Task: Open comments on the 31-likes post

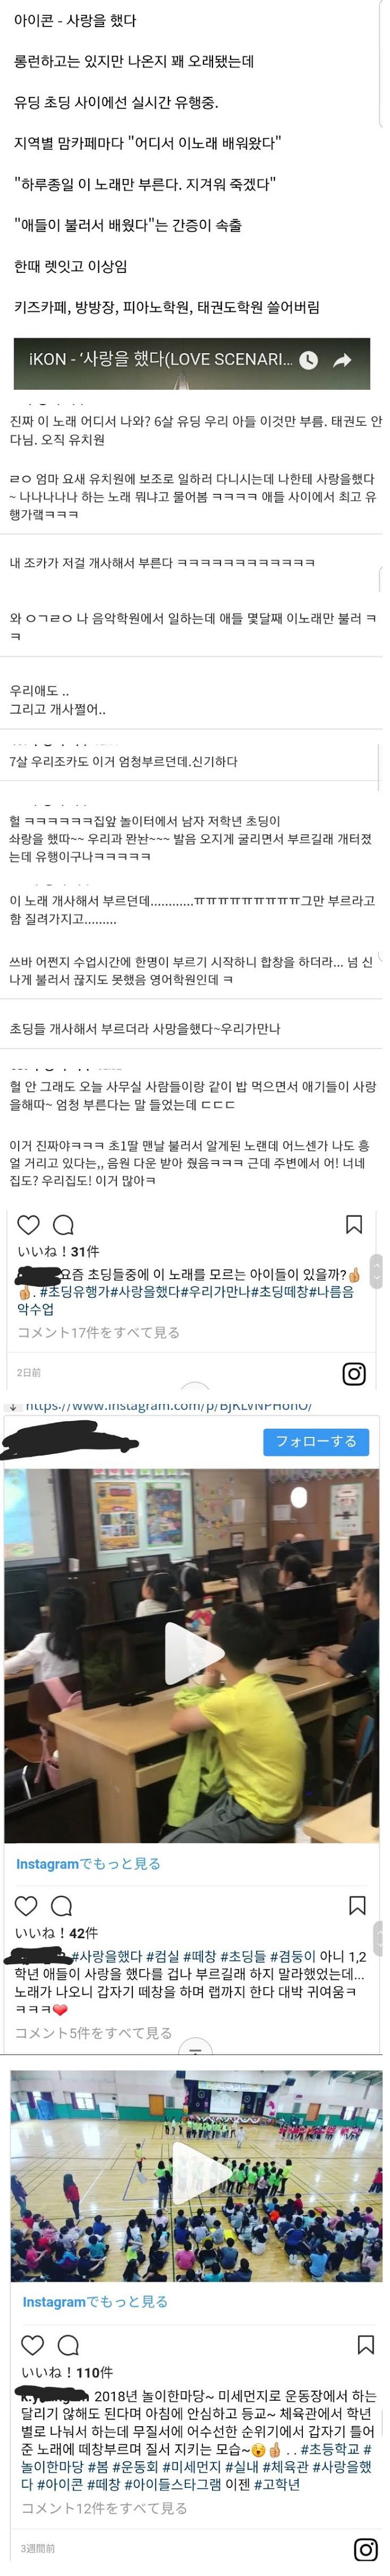Action: tap(63, 1224)
